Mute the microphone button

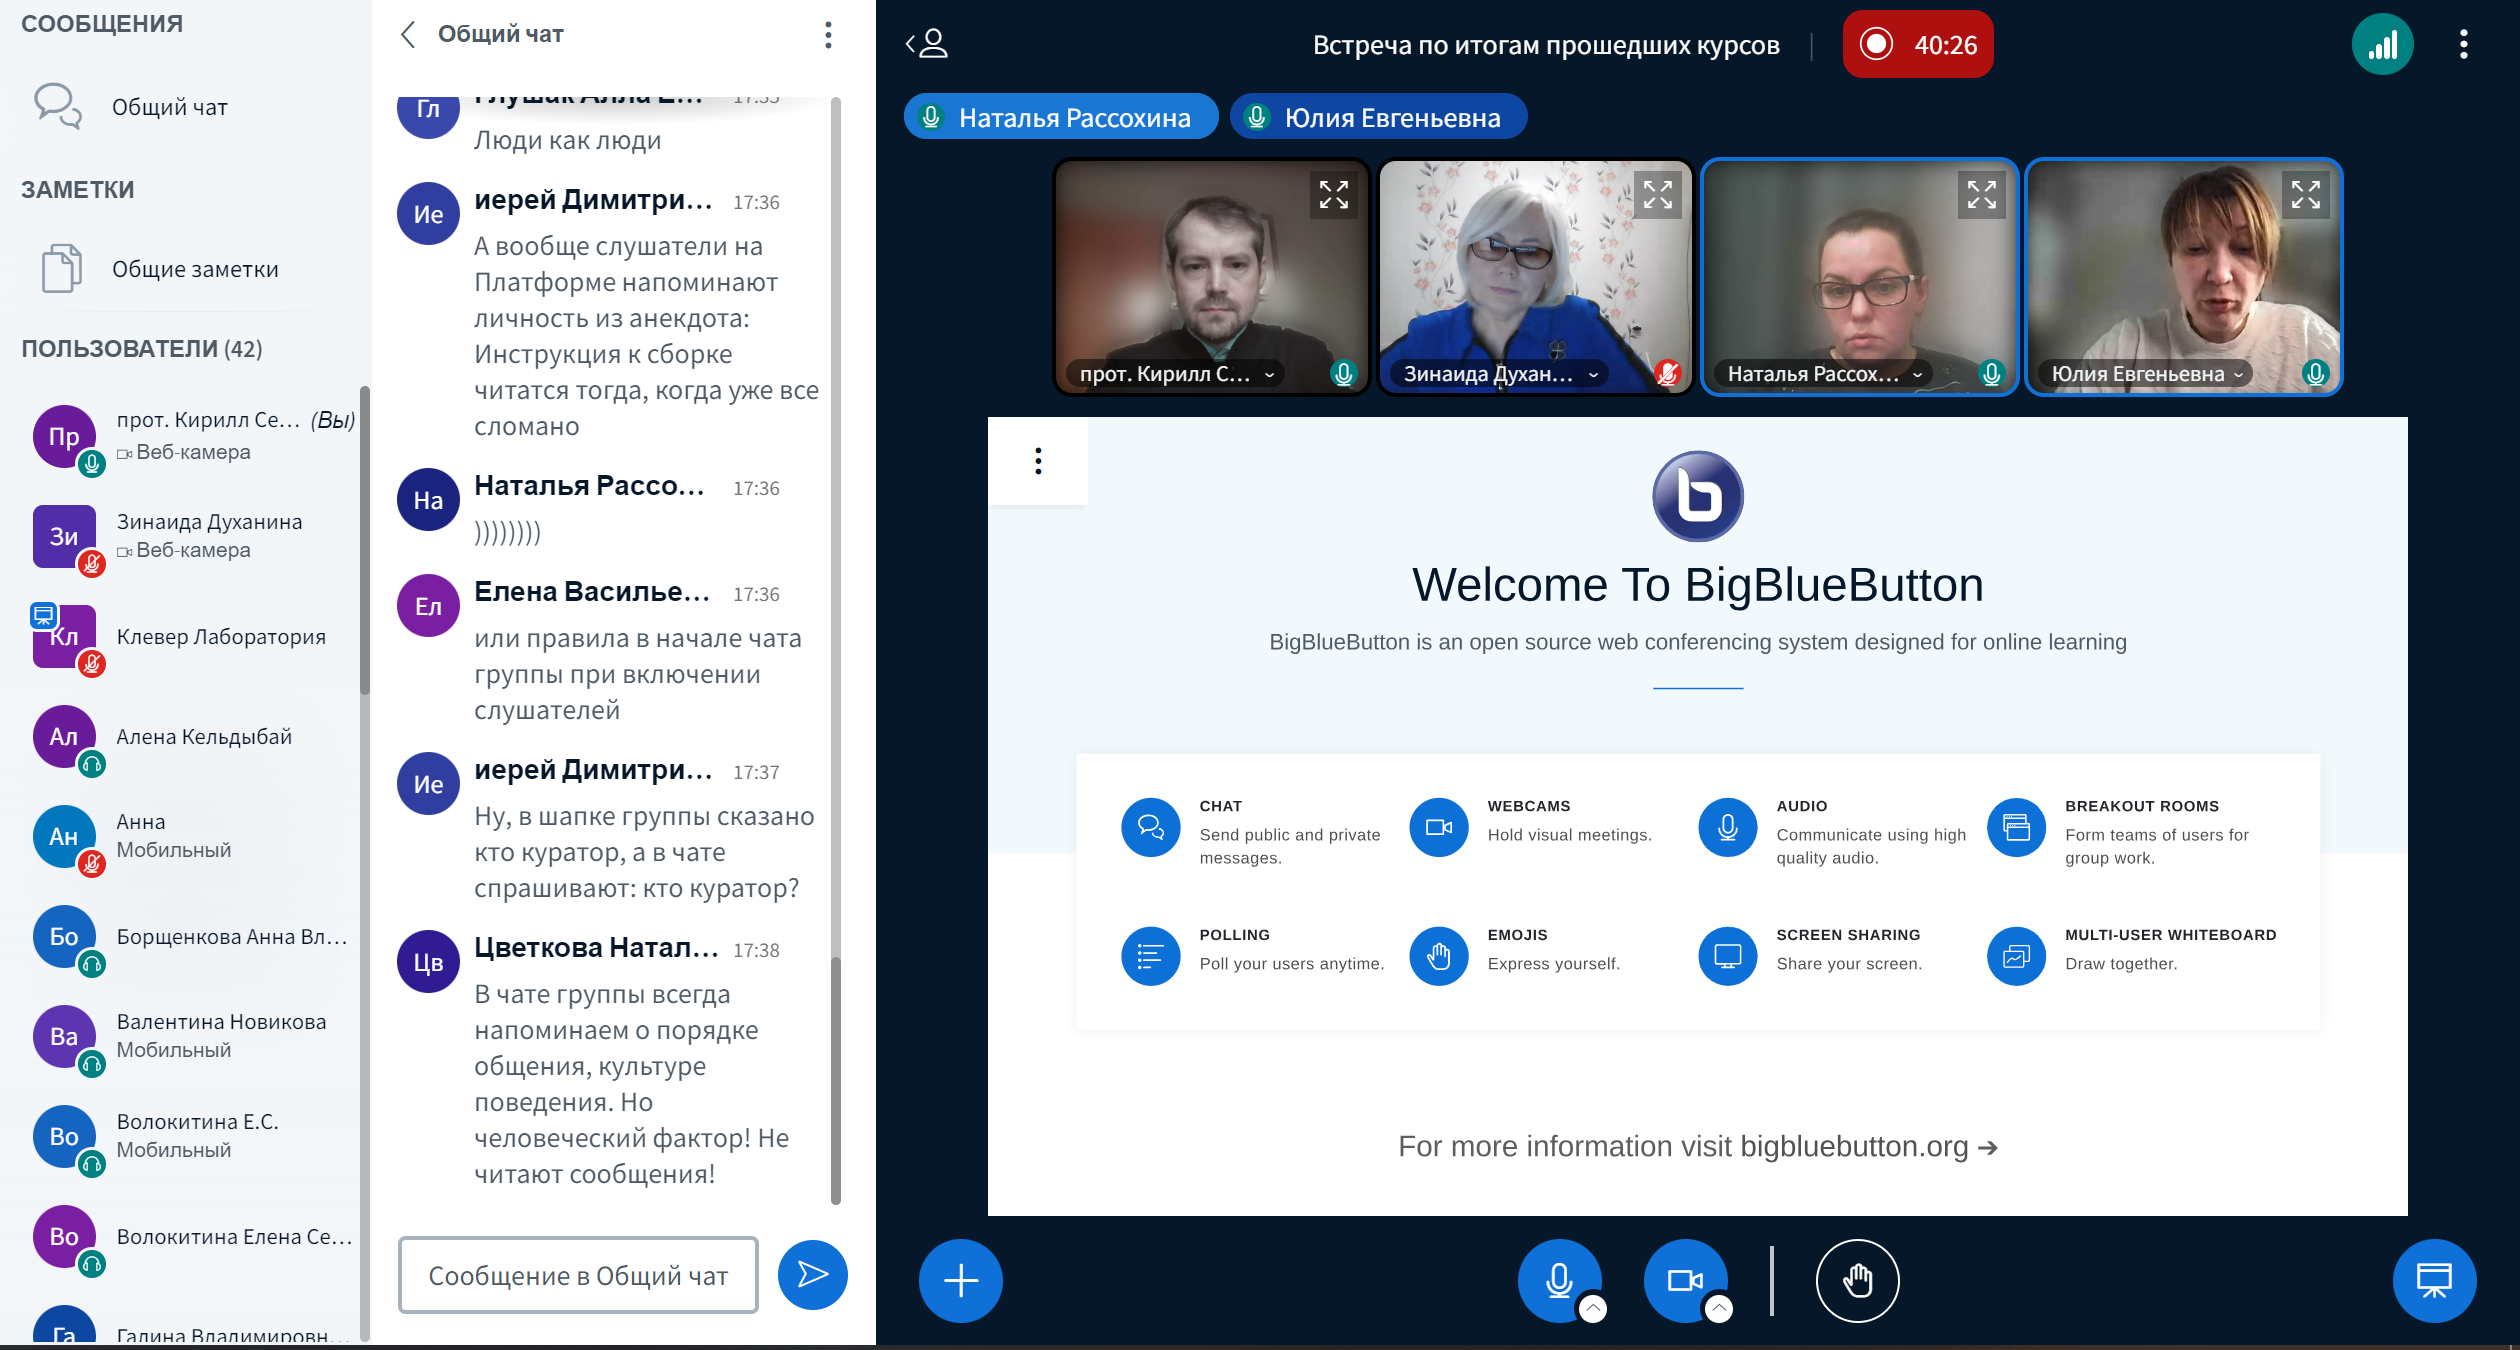(1558, 1278)
